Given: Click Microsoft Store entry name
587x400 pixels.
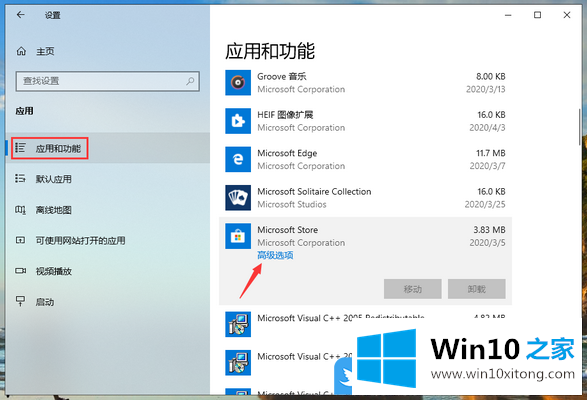Looking at the screenshot, I should 288,230.
